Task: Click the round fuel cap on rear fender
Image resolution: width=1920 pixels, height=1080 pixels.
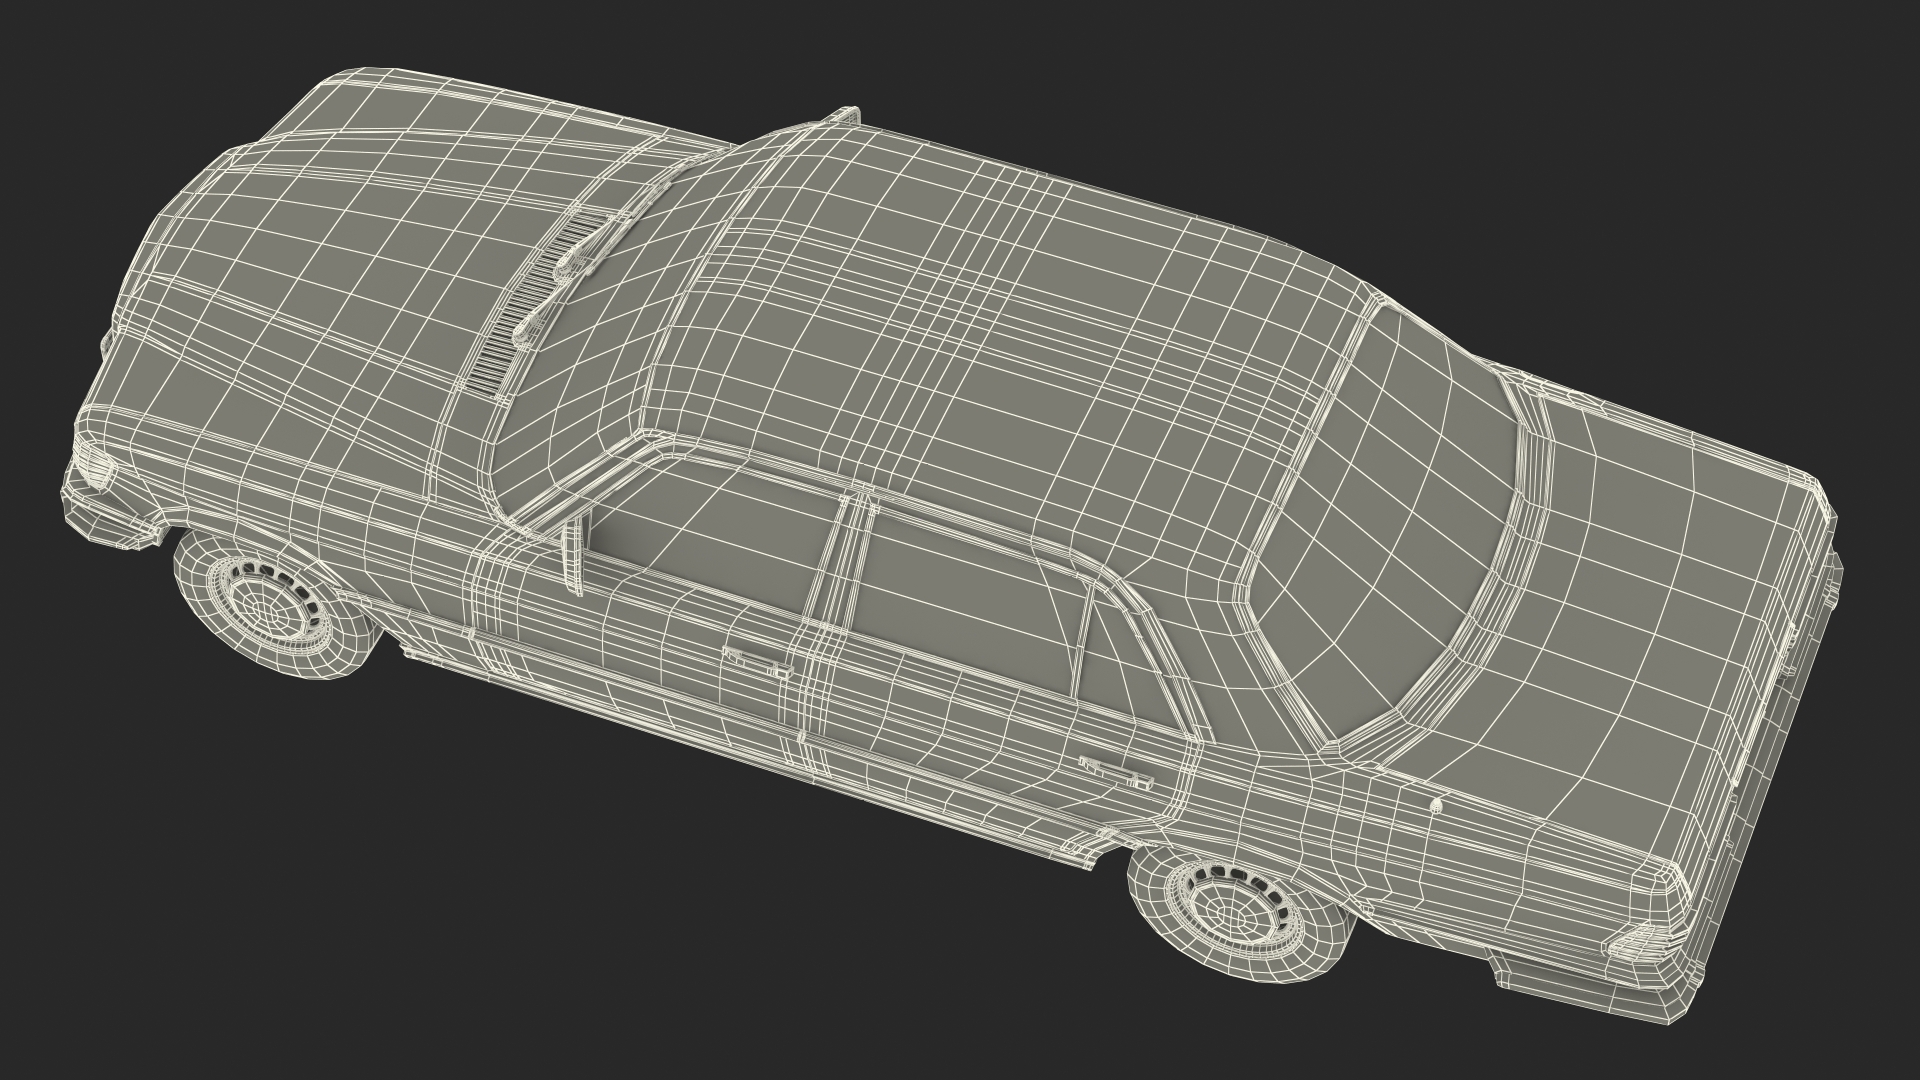Action: tap(1434, 805)
